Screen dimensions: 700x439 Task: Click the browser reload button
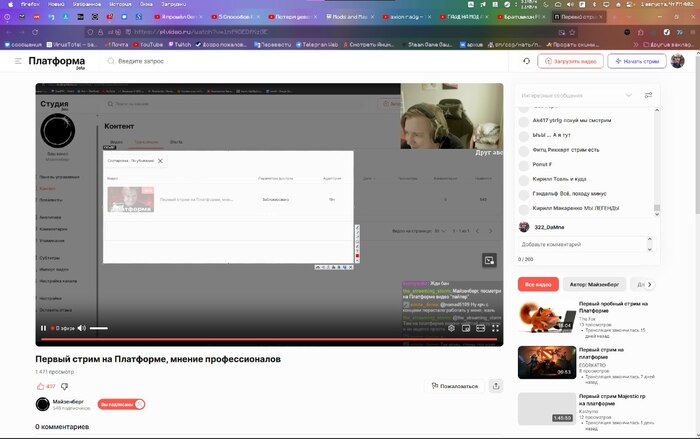click(35, 32)
